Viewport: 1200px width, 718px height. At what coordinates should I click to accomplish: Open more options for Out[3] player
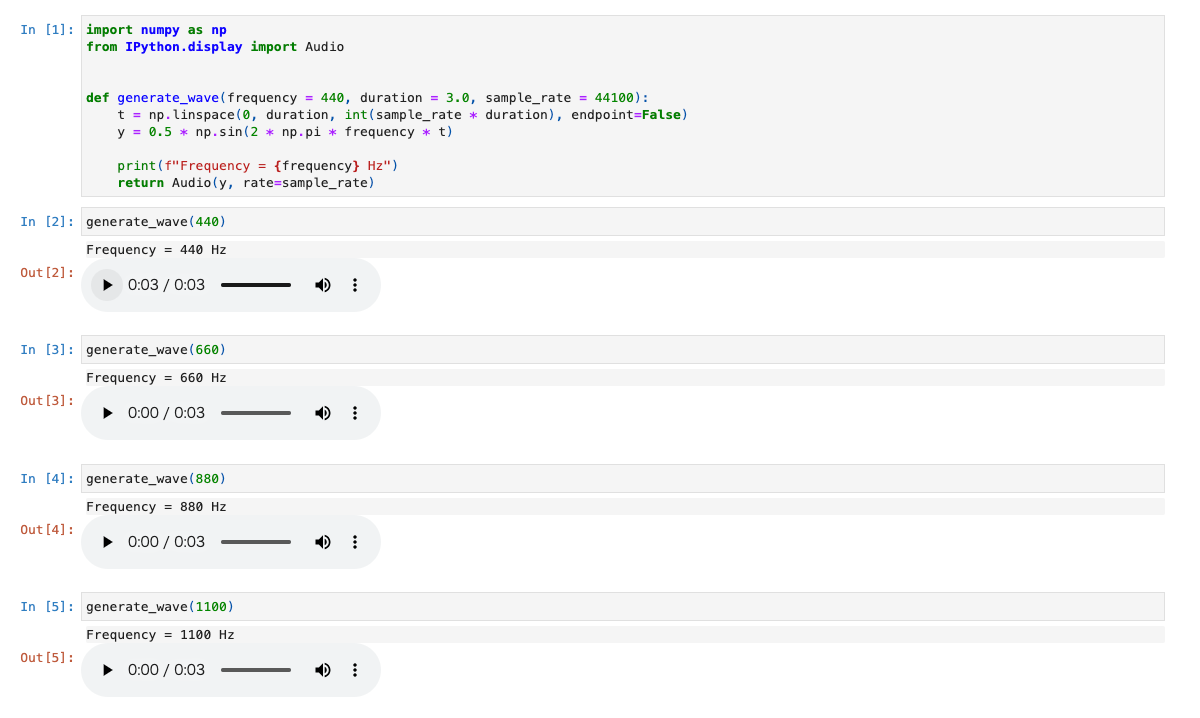[355, 413]
